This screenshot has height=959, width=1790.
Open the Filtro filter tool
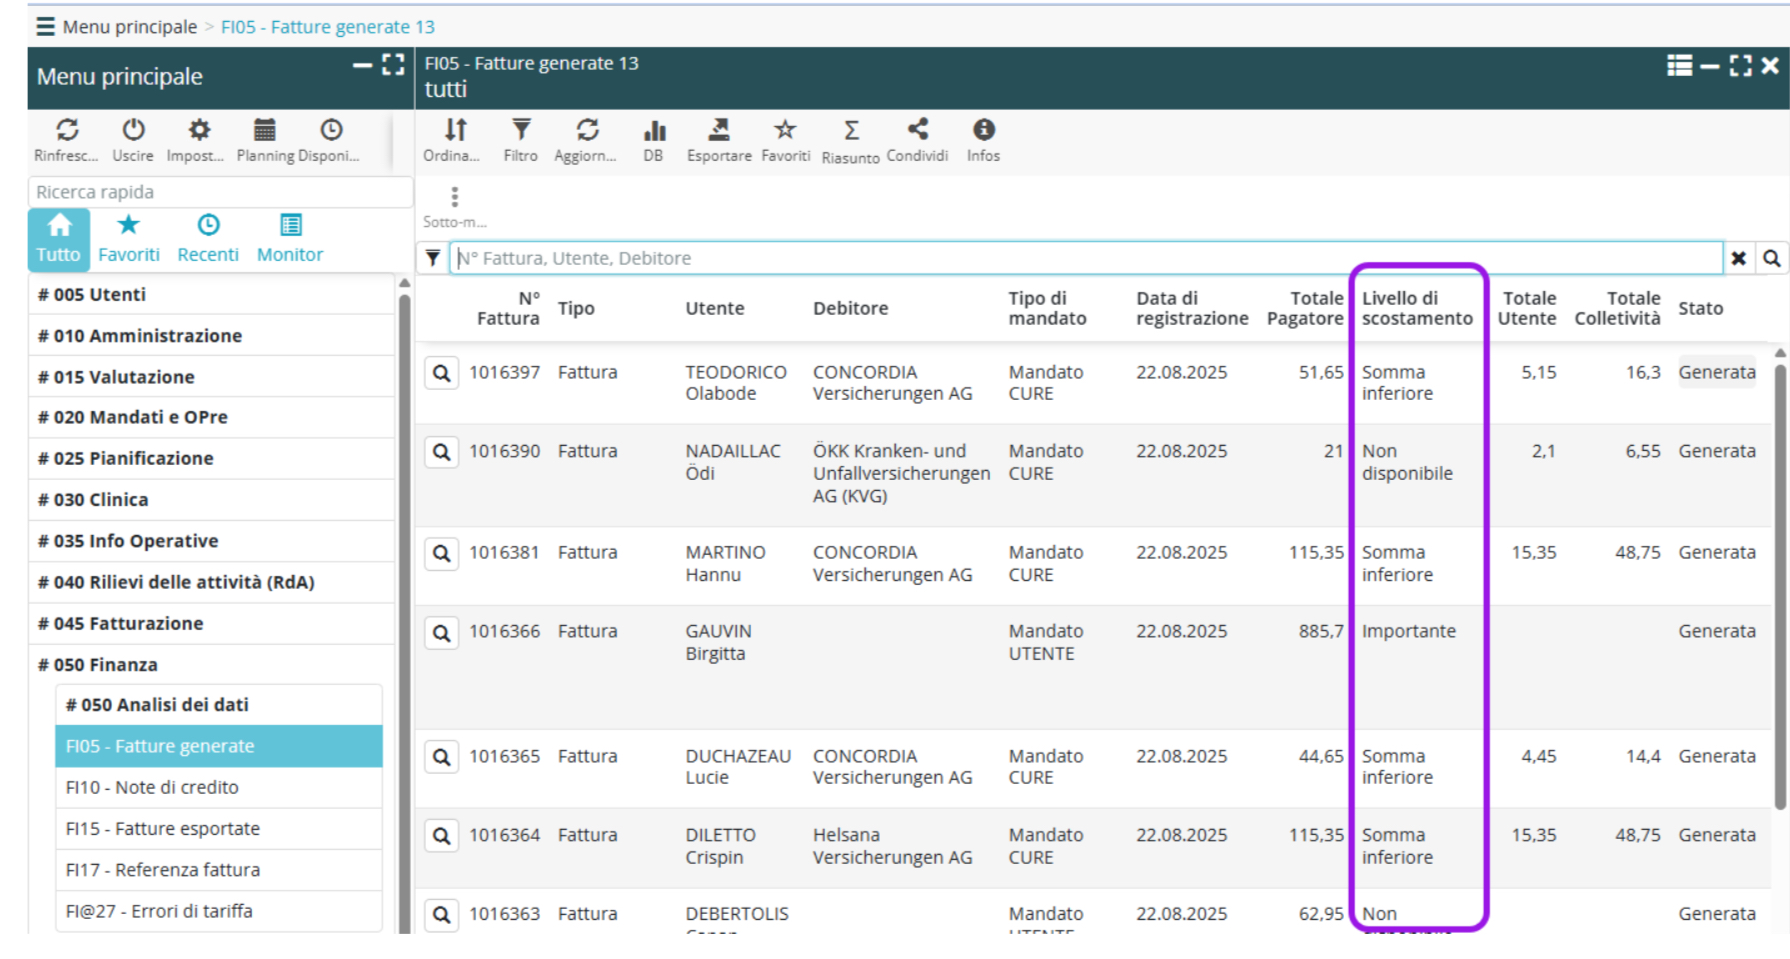coord(521,131)
